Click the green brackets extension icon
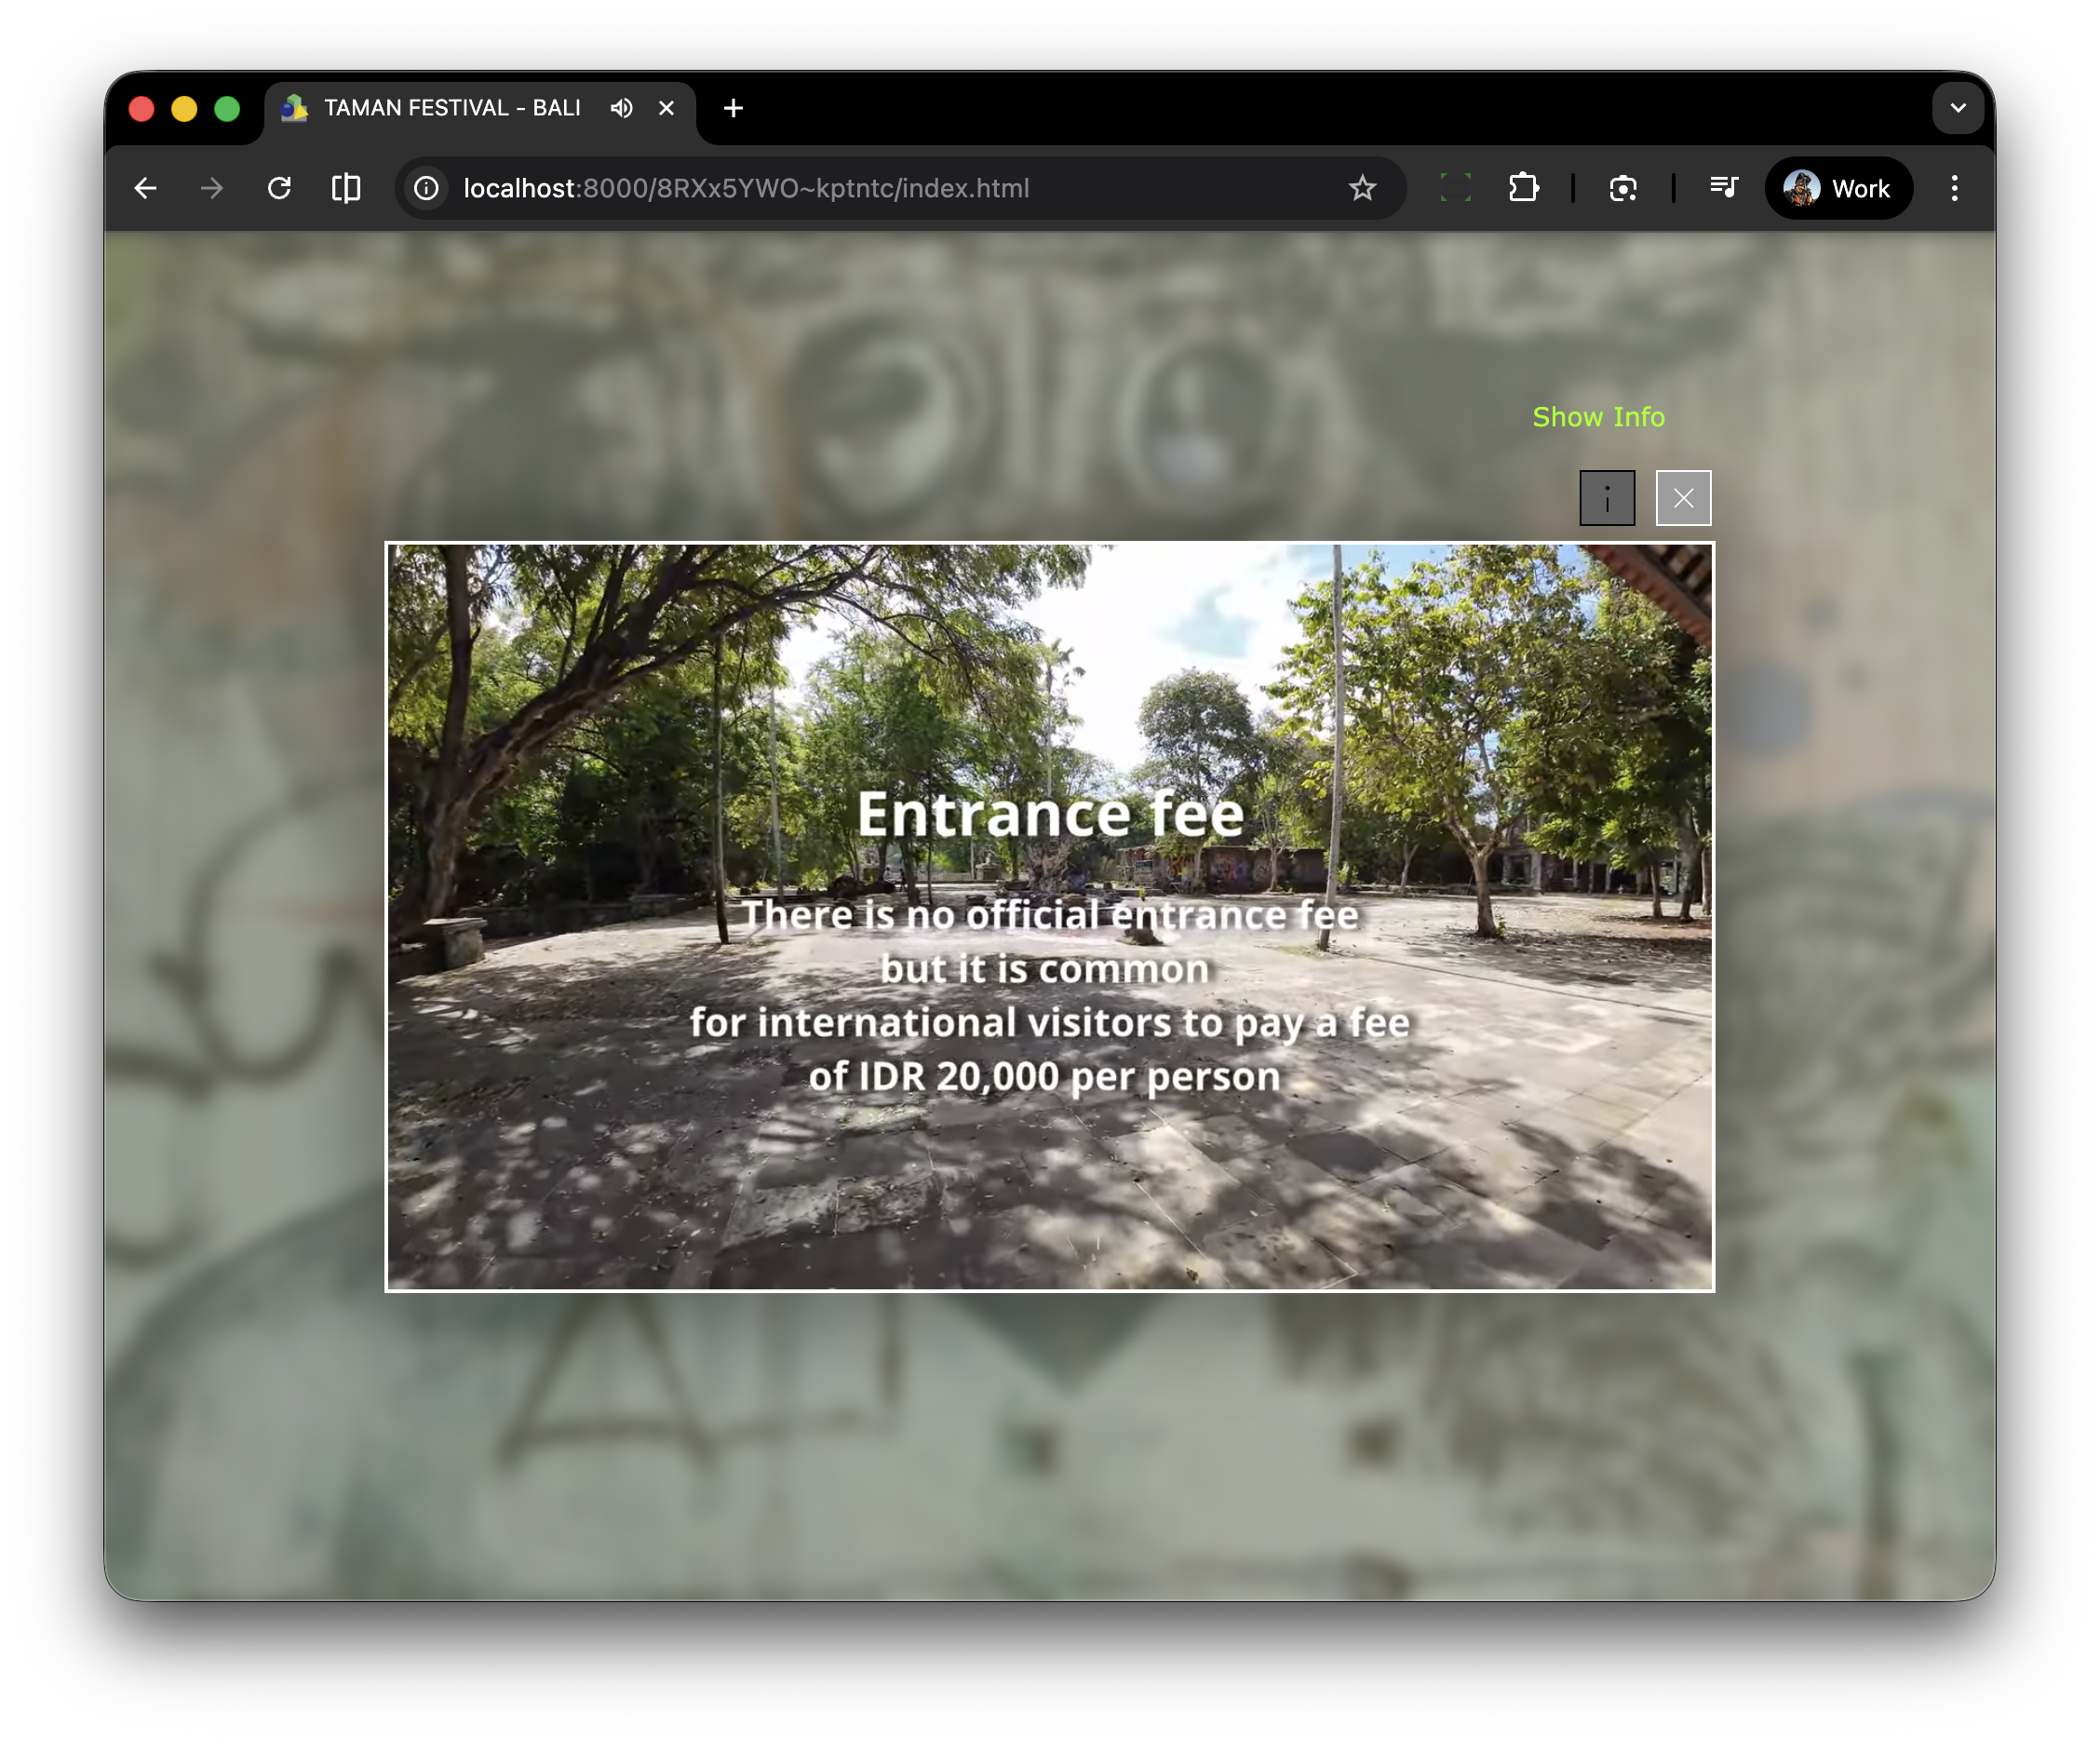 1455,188
